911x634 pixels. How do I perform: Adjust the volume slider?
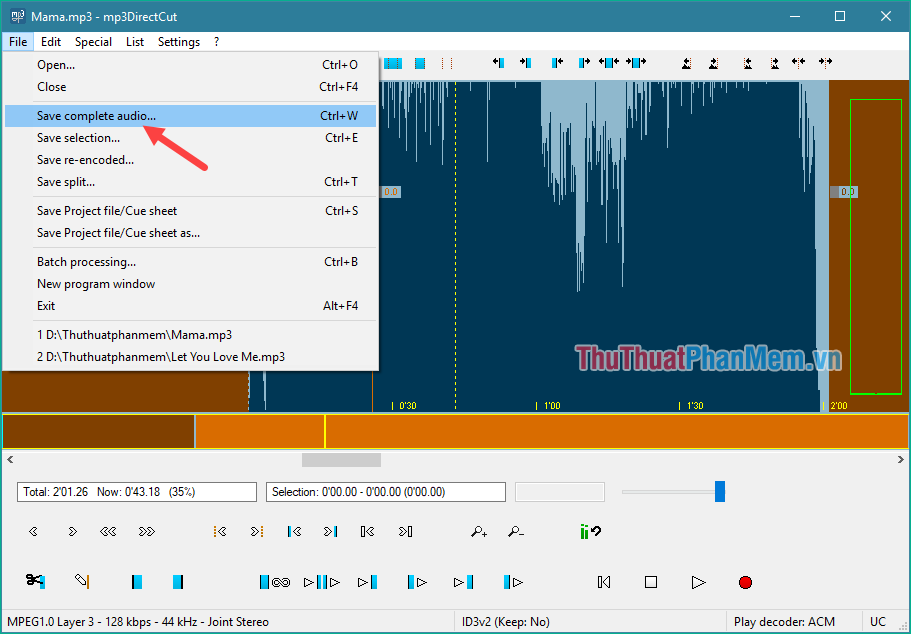[x=720, y=491]
